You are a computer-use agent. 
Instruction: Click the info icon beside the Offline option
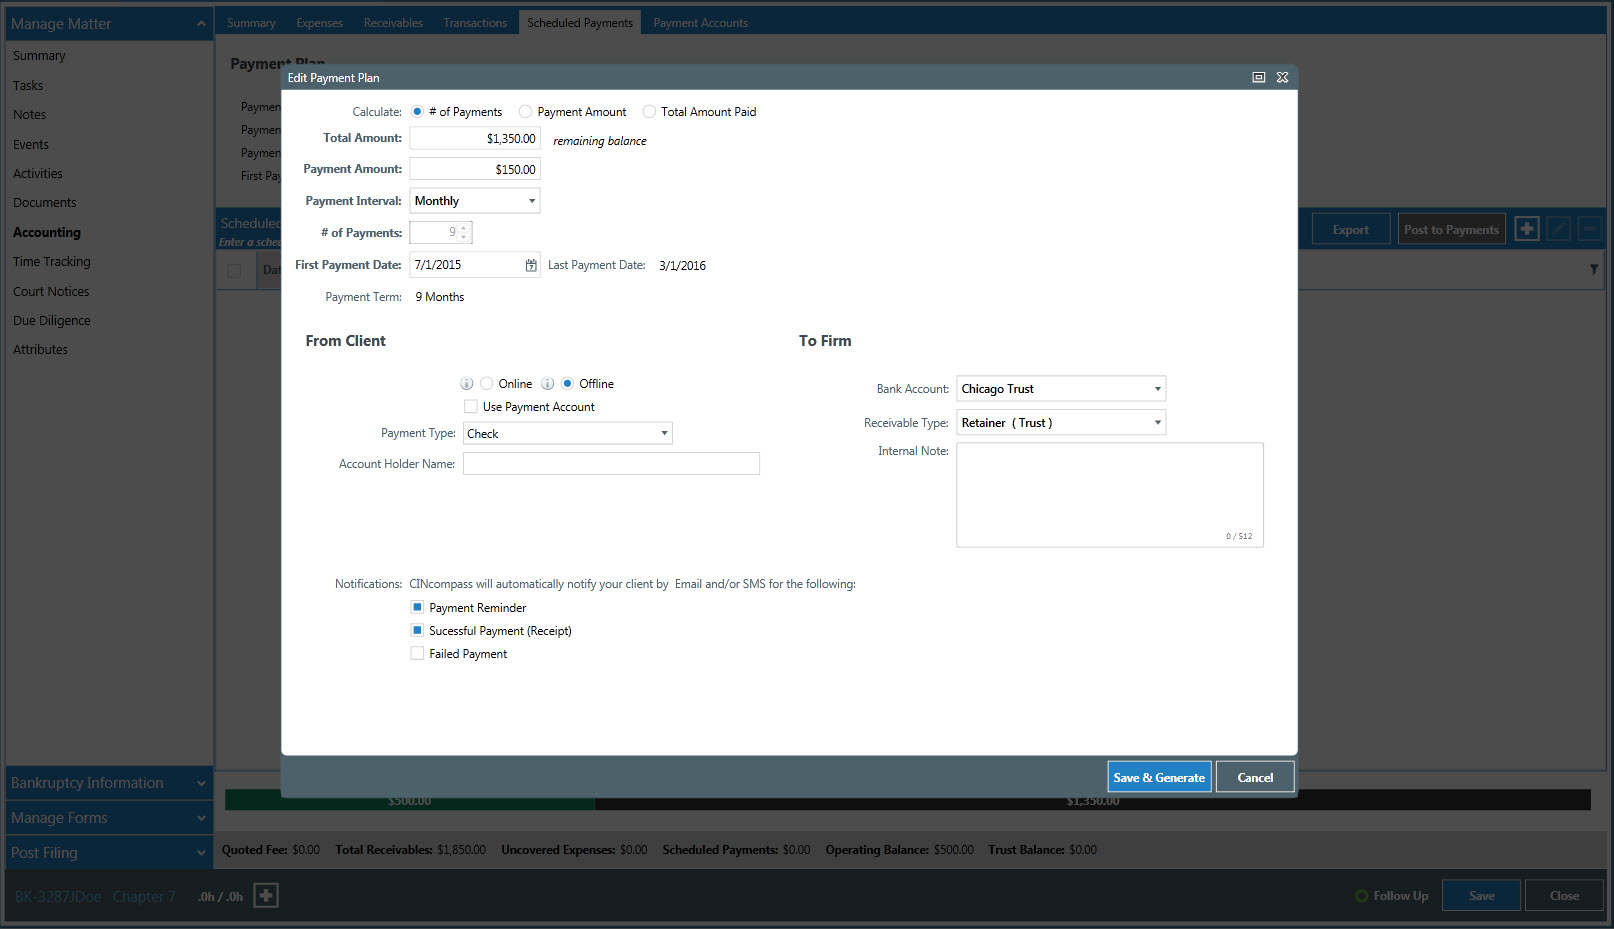point(548,384)
